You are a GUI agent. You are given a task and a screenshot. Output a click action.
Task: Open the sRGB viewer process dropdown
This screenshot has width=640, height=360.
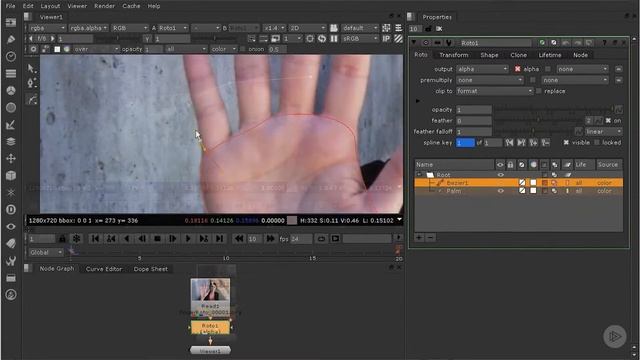(x=360, y=39)
